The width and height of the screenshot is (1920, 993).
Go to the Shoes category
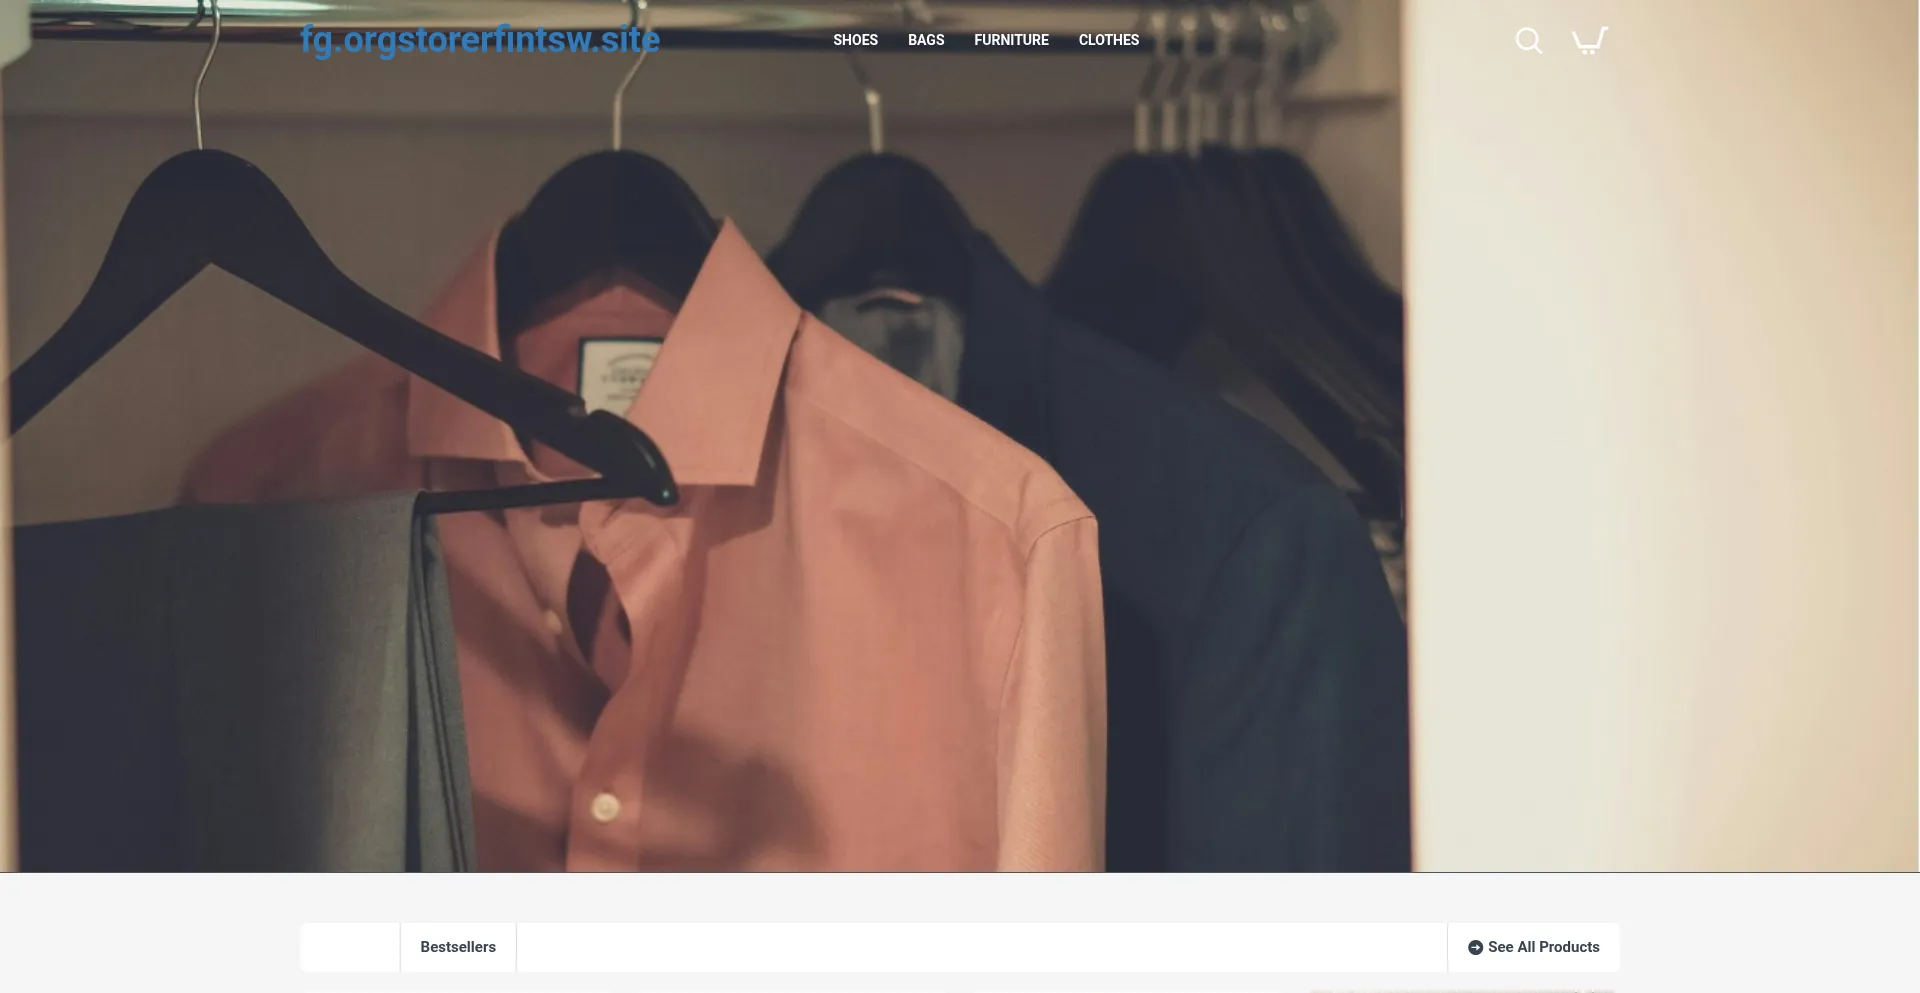point(855,40)
